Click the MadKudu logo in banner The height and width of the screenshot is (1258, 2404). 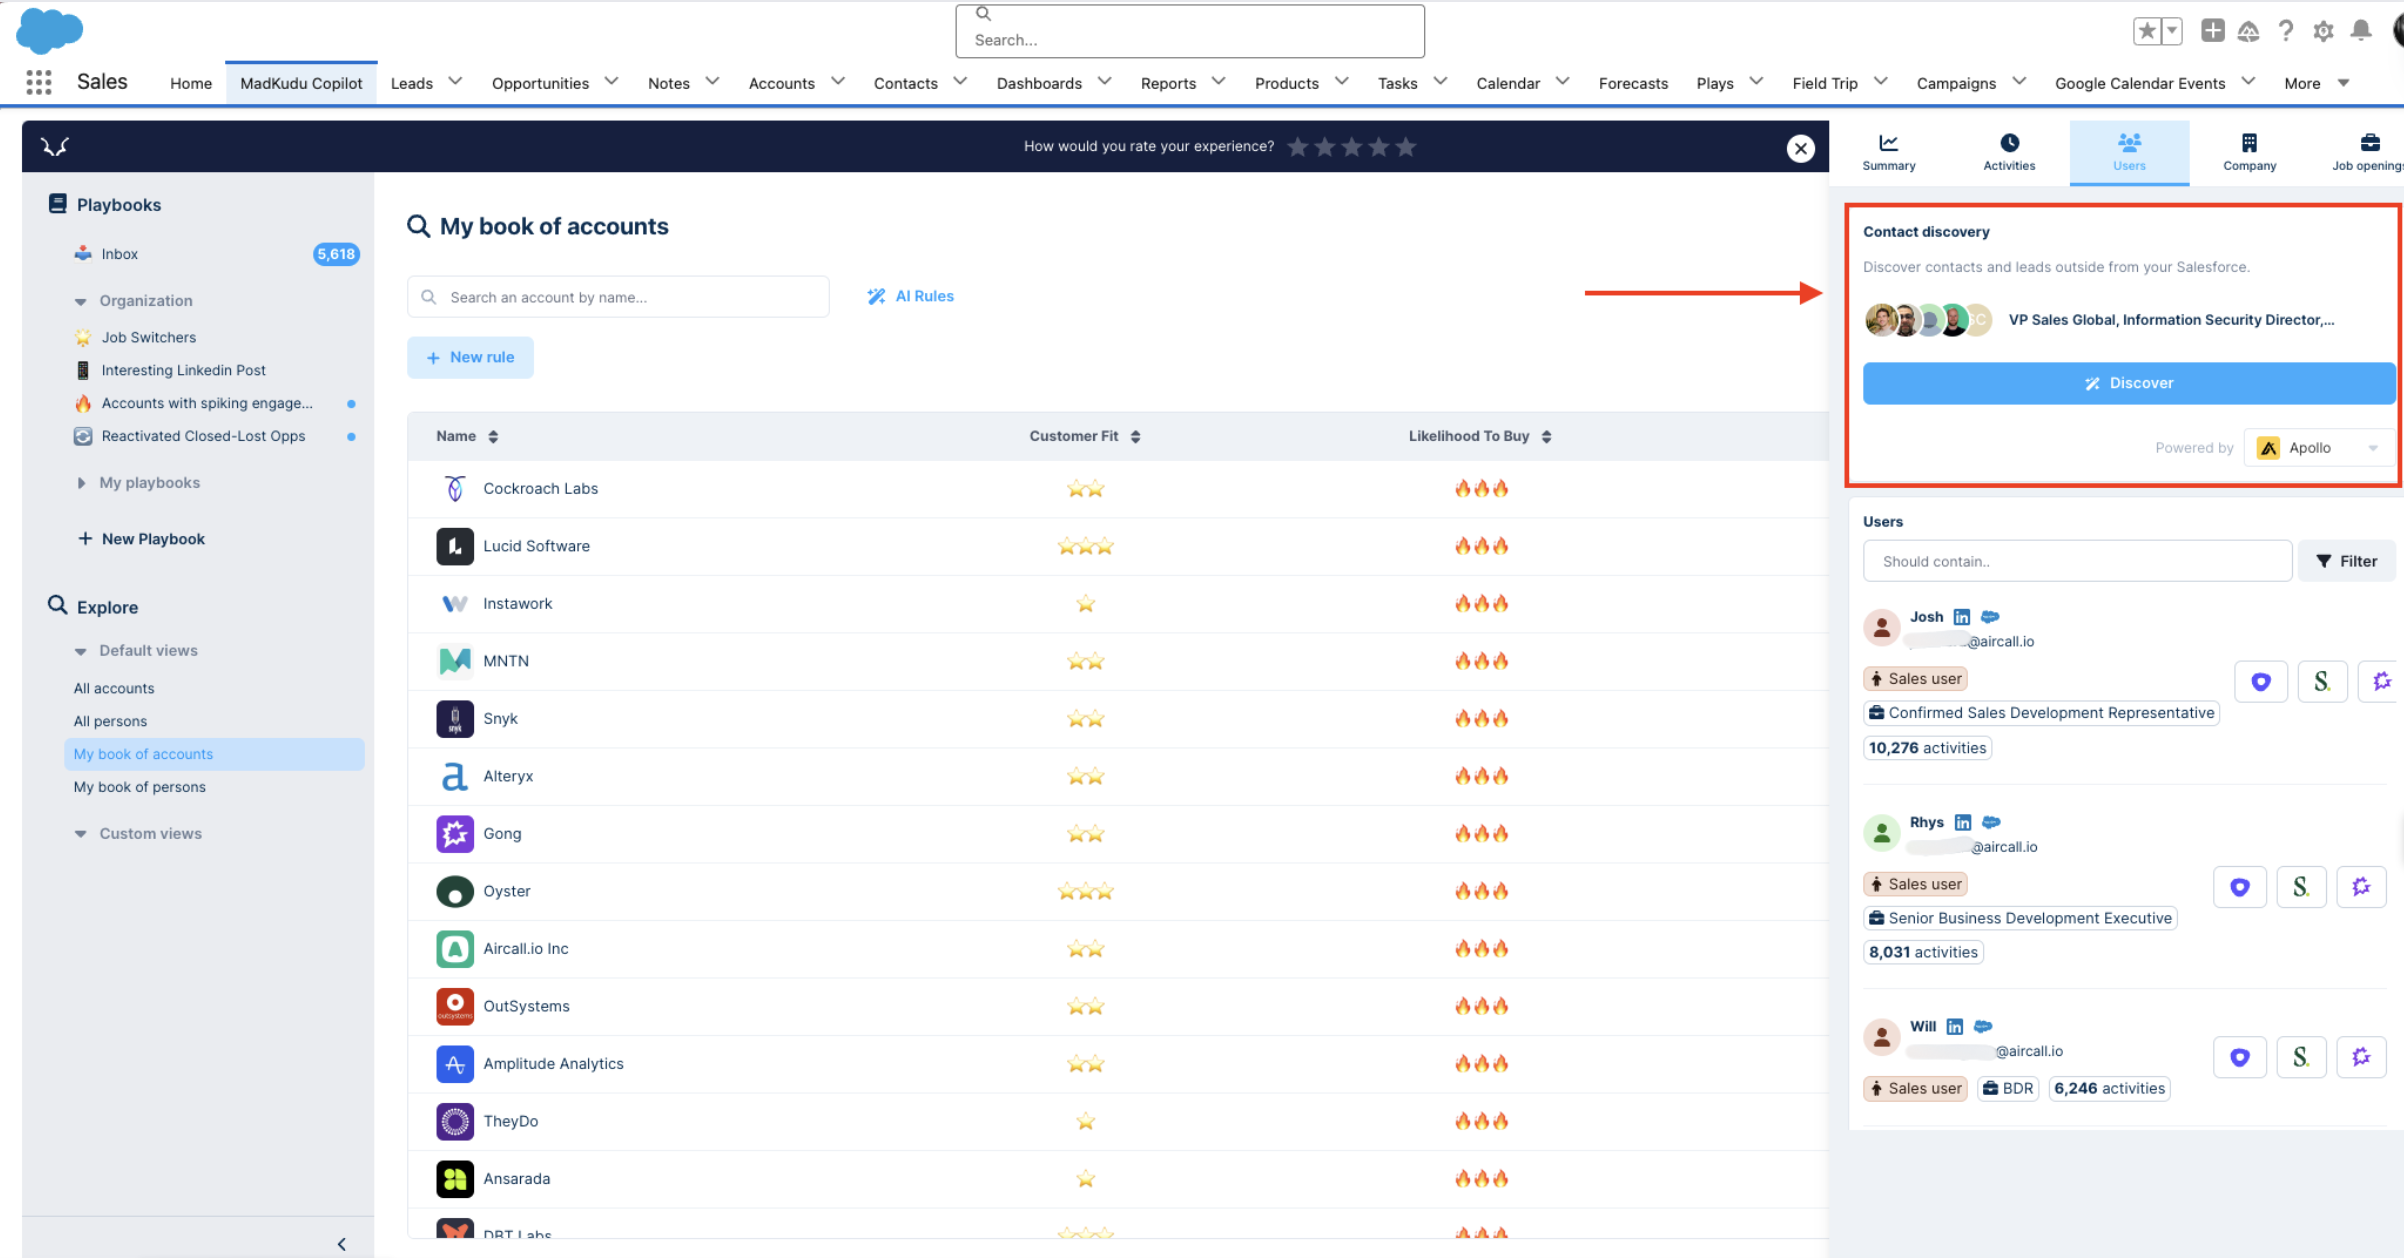coord(55,147)
